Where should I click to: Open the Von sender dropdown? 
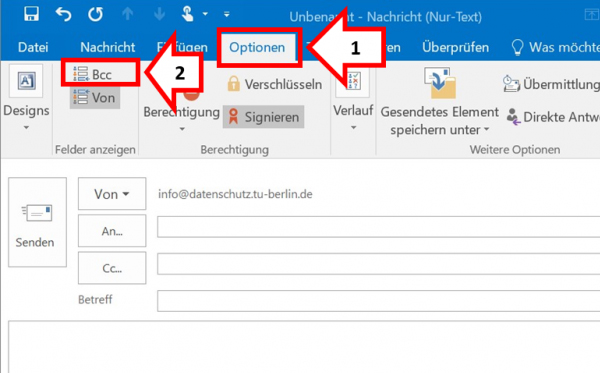(x=112, y=194)
